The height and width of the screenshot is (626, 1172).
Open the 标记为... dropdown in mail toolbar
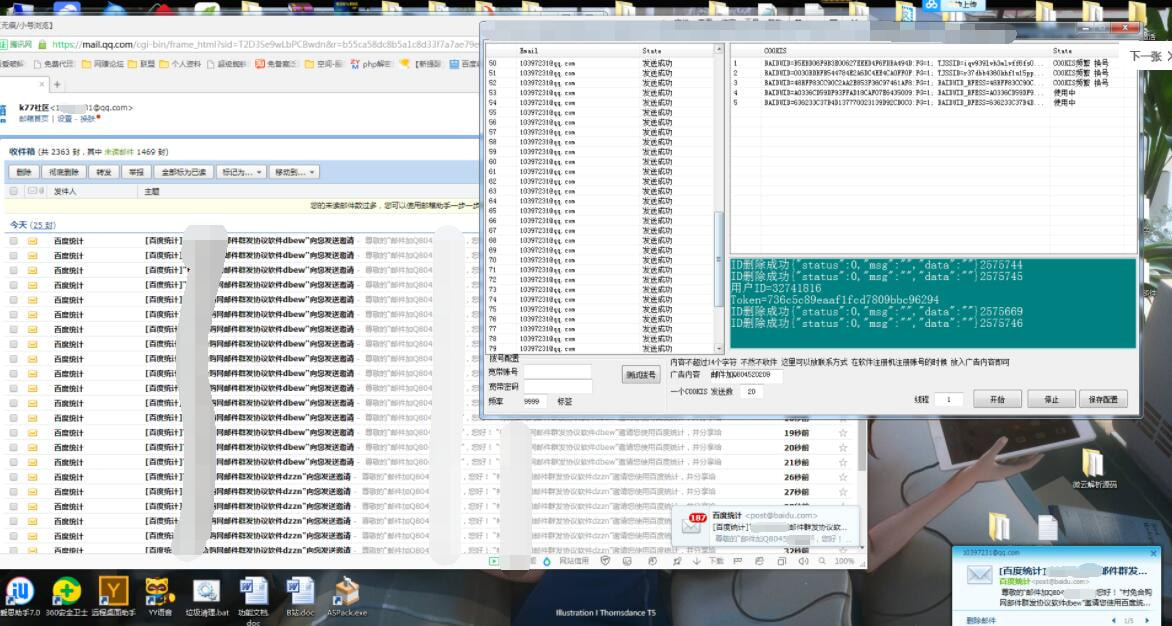point(241,172)
